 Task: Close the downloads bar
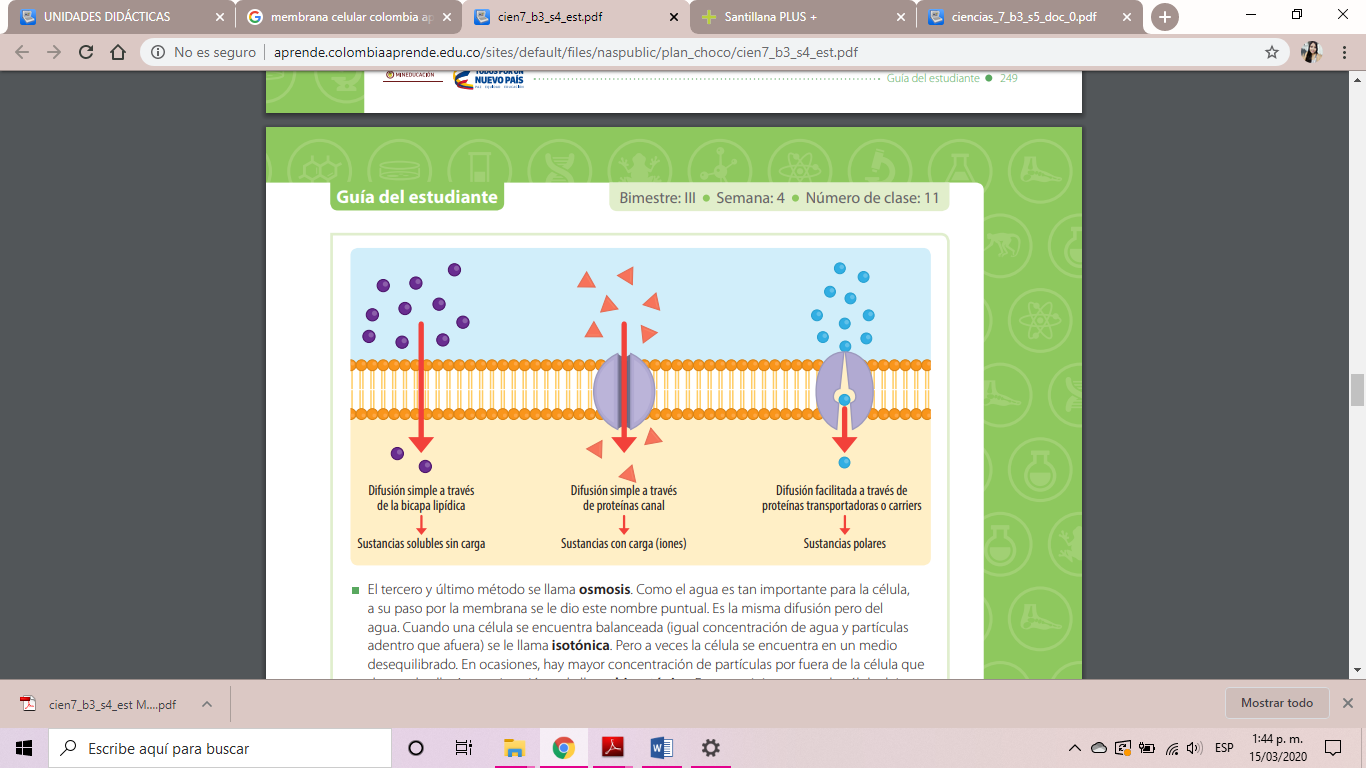pyautogui.click(x=1347, y=703)
